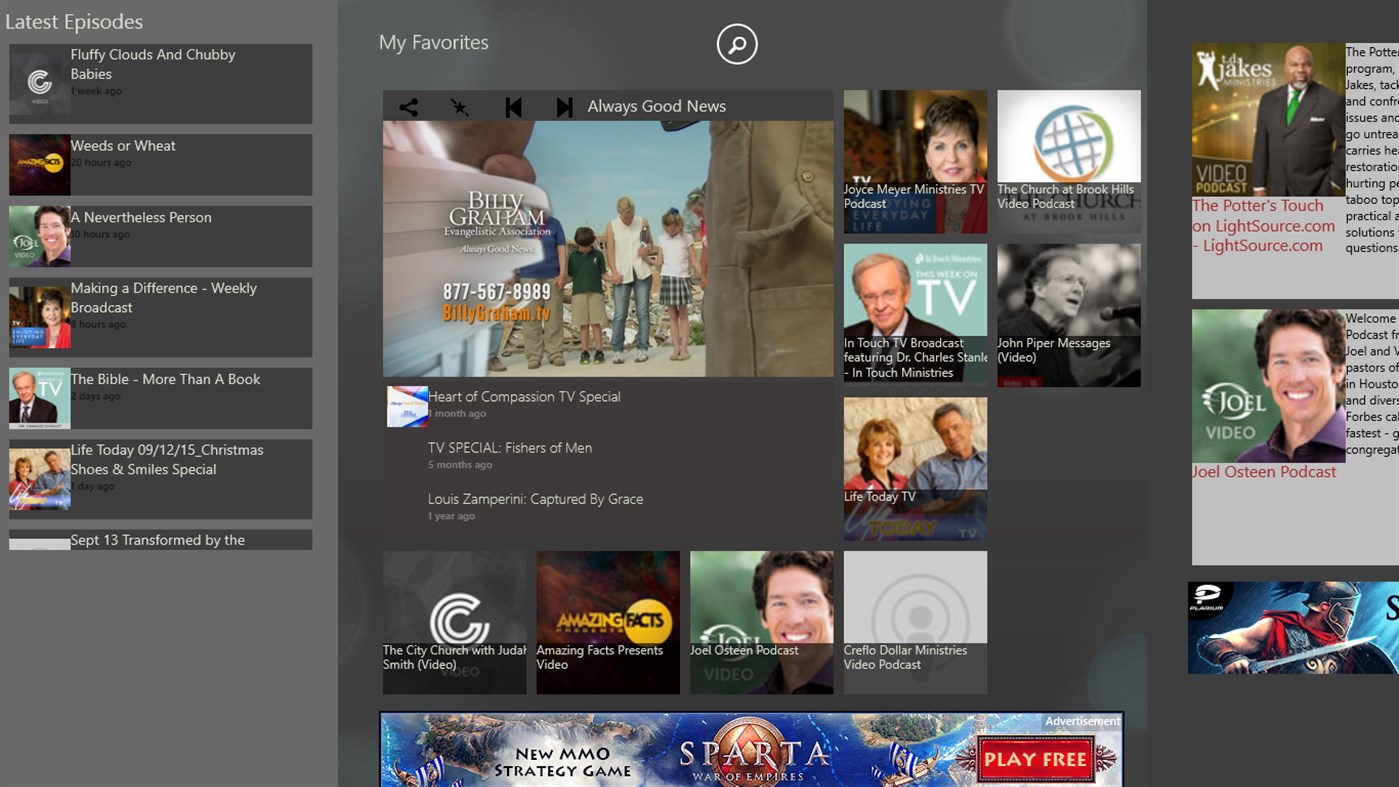
Task: Select the Life Today TV favorite tile
Action: click(914, 468)
